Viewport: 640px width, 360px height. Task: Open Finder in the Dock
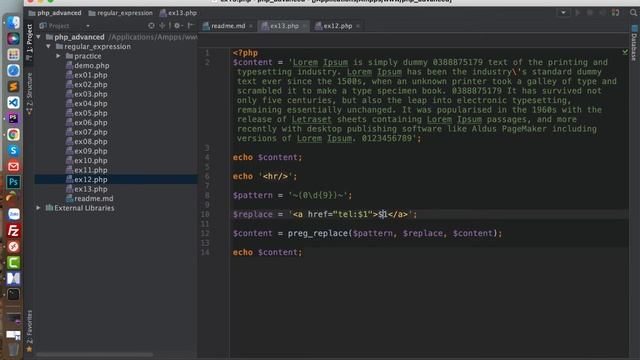click(x=13, y=22)
